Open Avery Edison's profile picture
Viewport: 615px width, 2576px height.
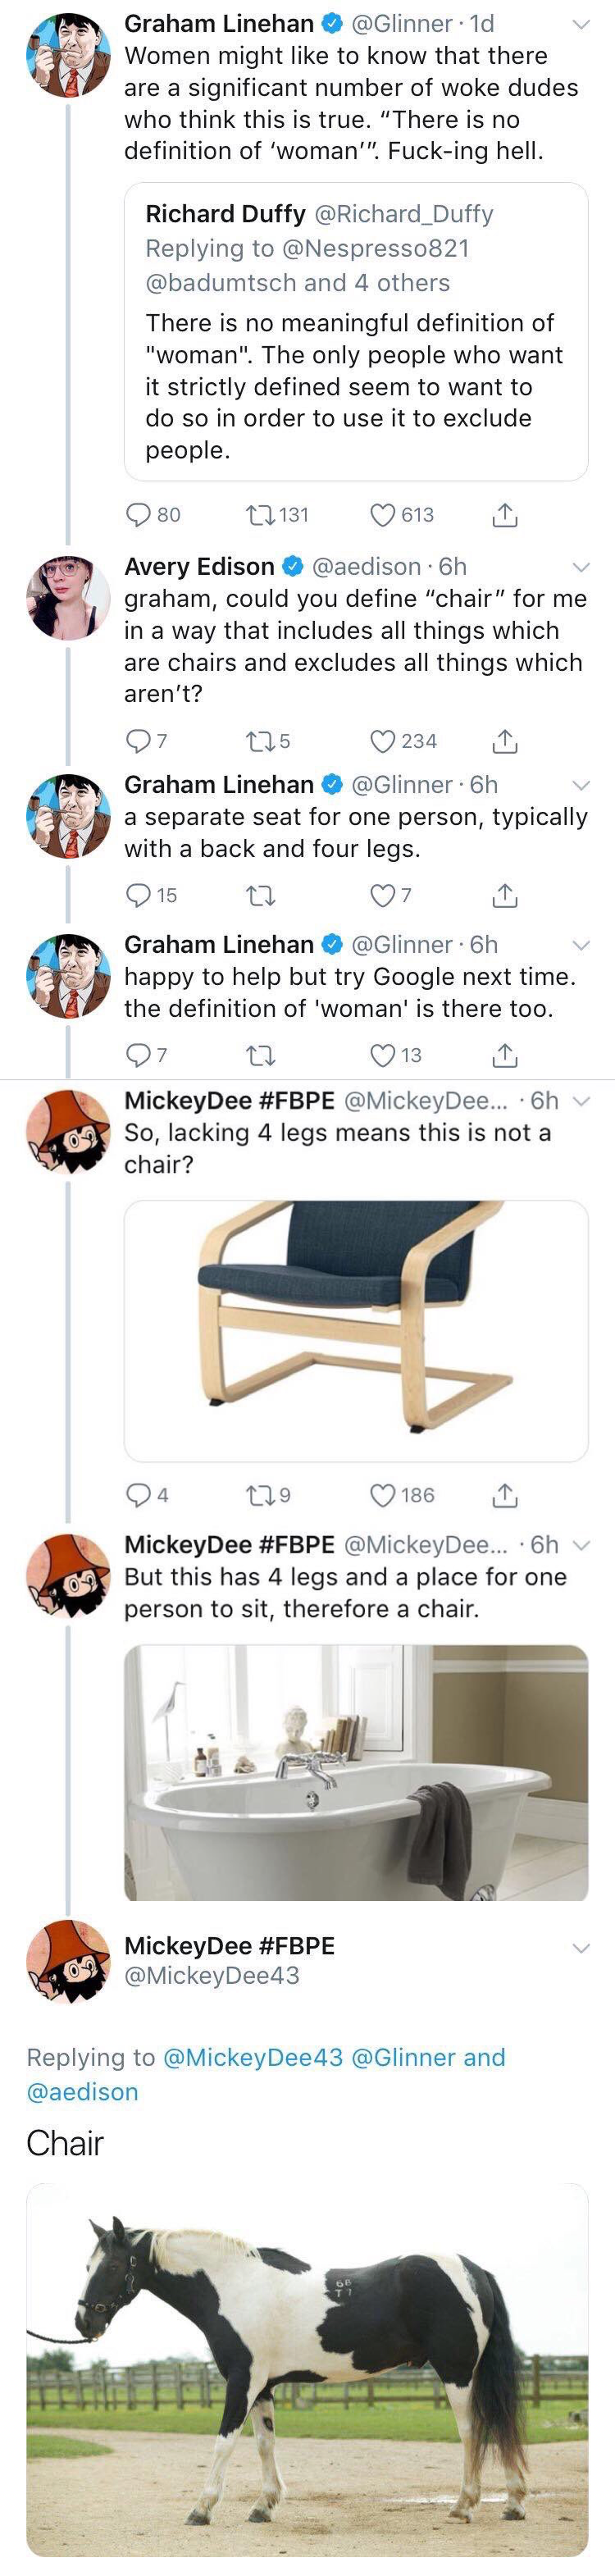tap(68, 598)
